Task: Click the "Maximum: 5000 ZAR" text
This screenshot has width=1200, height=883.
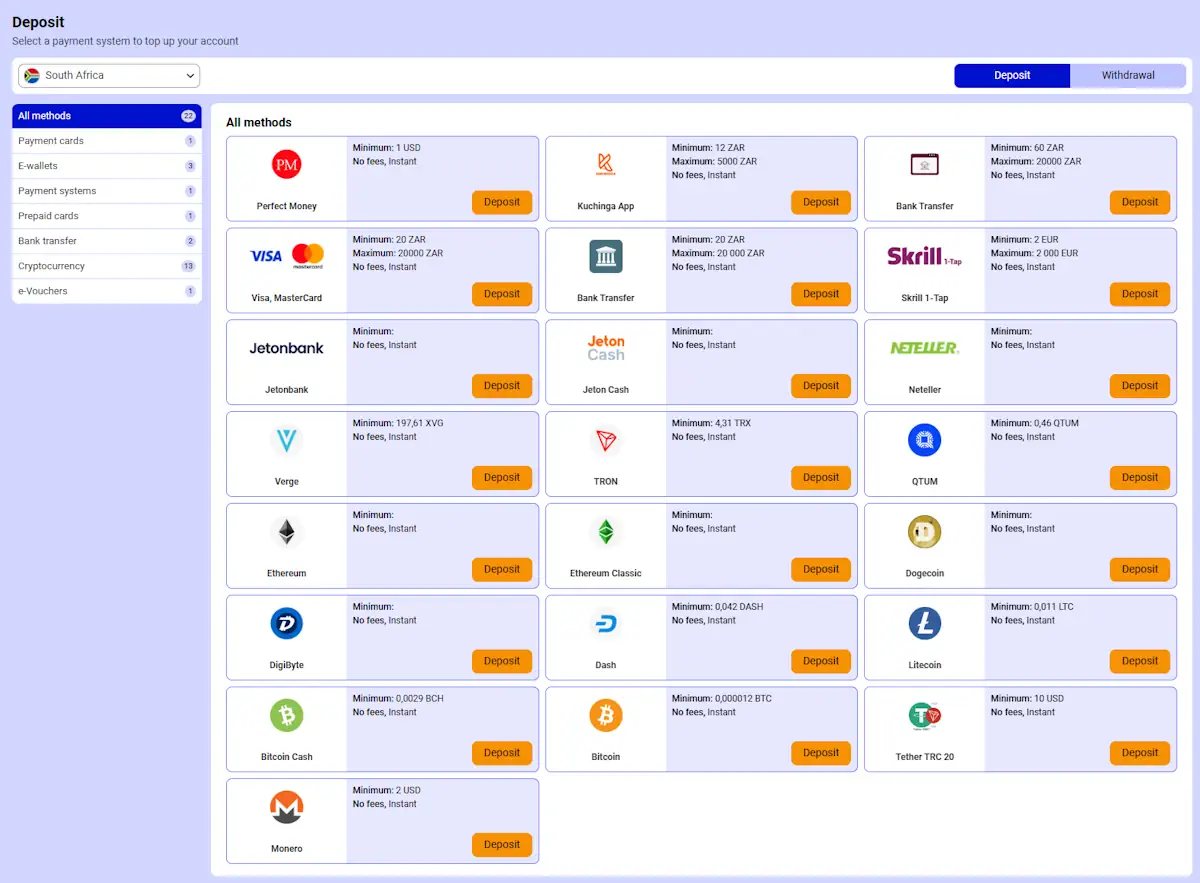Action: click(x=714, y=161)
